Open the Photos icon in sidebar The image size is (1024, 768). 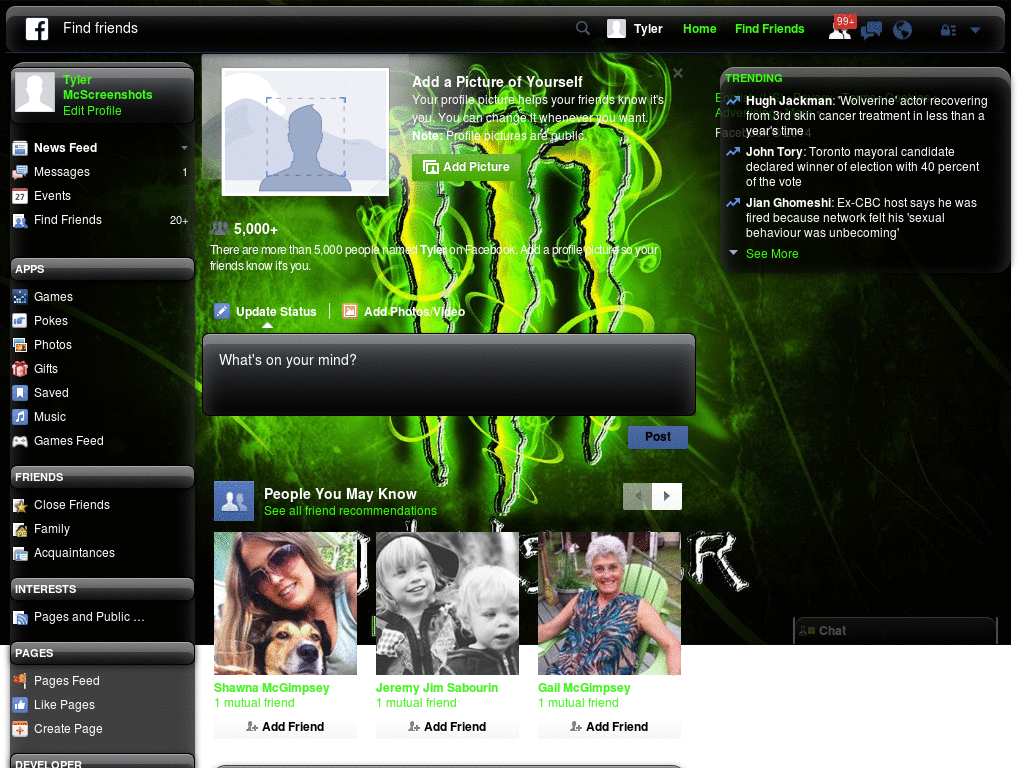(x=20, y=345)
